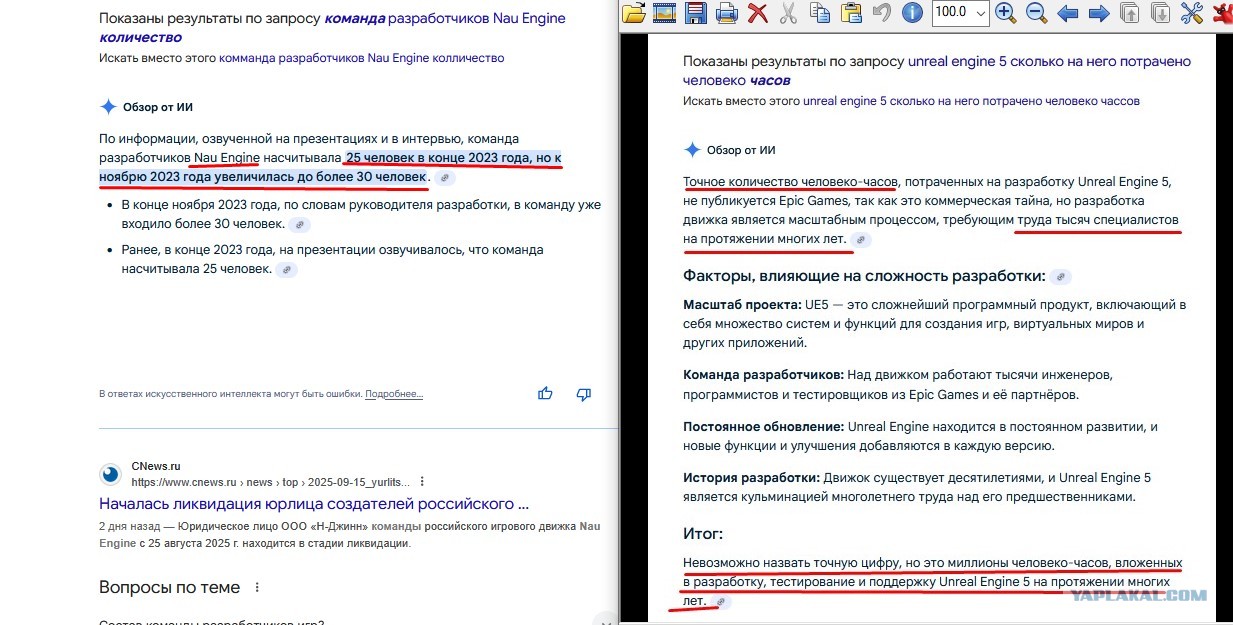
Task: Click the previous page up-arrow icon
Action: (1130, 13)
